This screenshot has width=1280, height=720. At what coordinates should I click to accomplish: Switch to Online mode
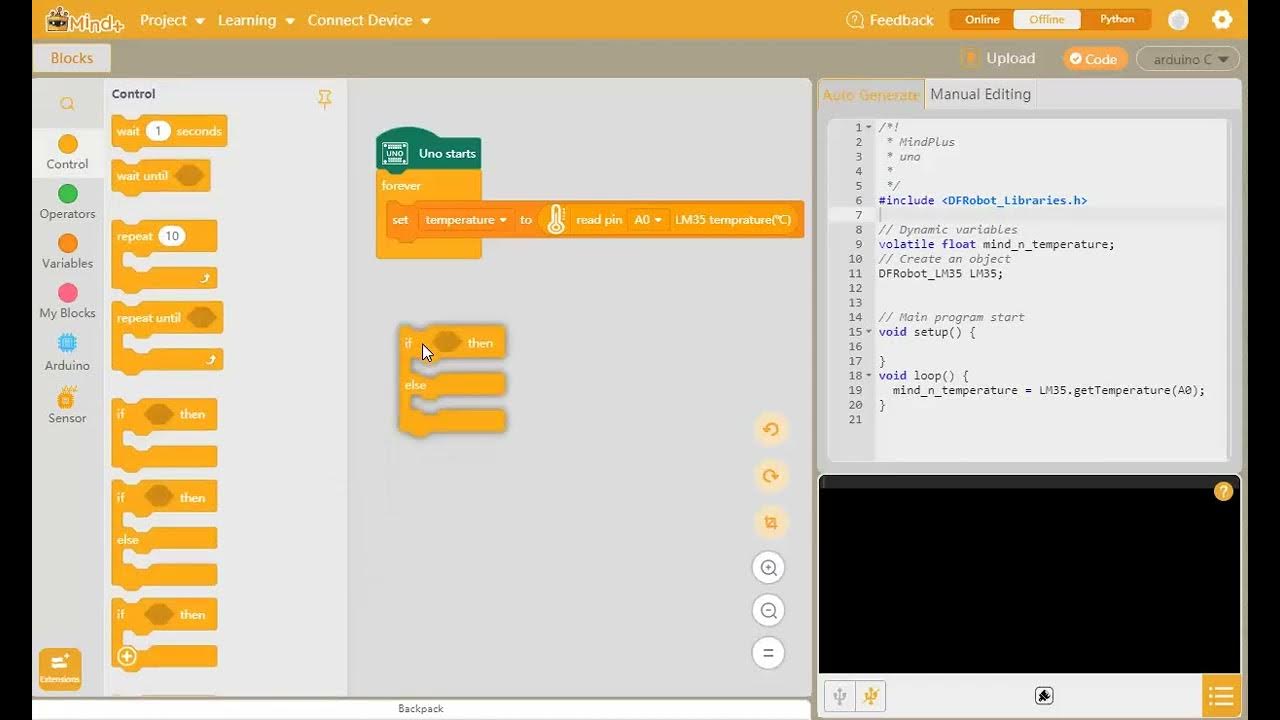point(982,20)
